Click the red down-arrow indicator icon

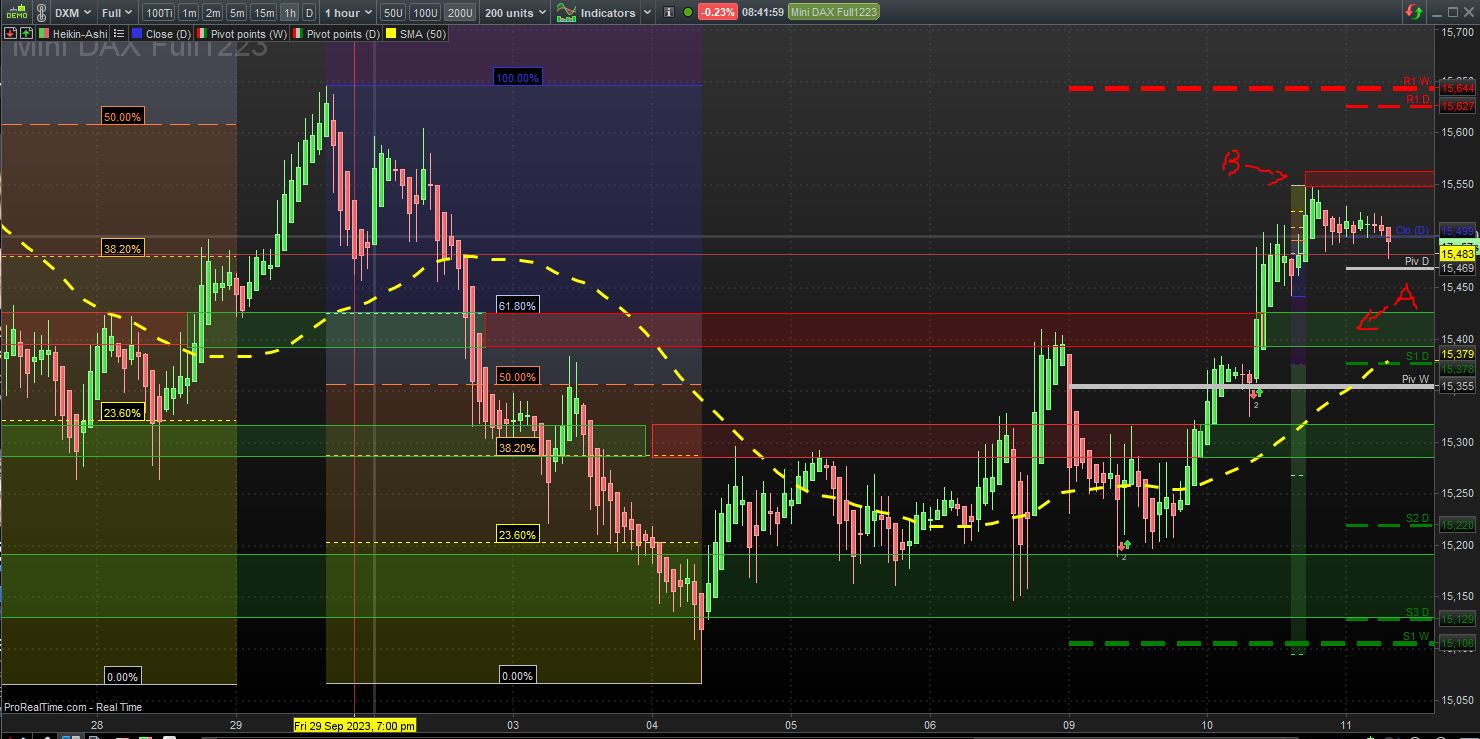12,33
